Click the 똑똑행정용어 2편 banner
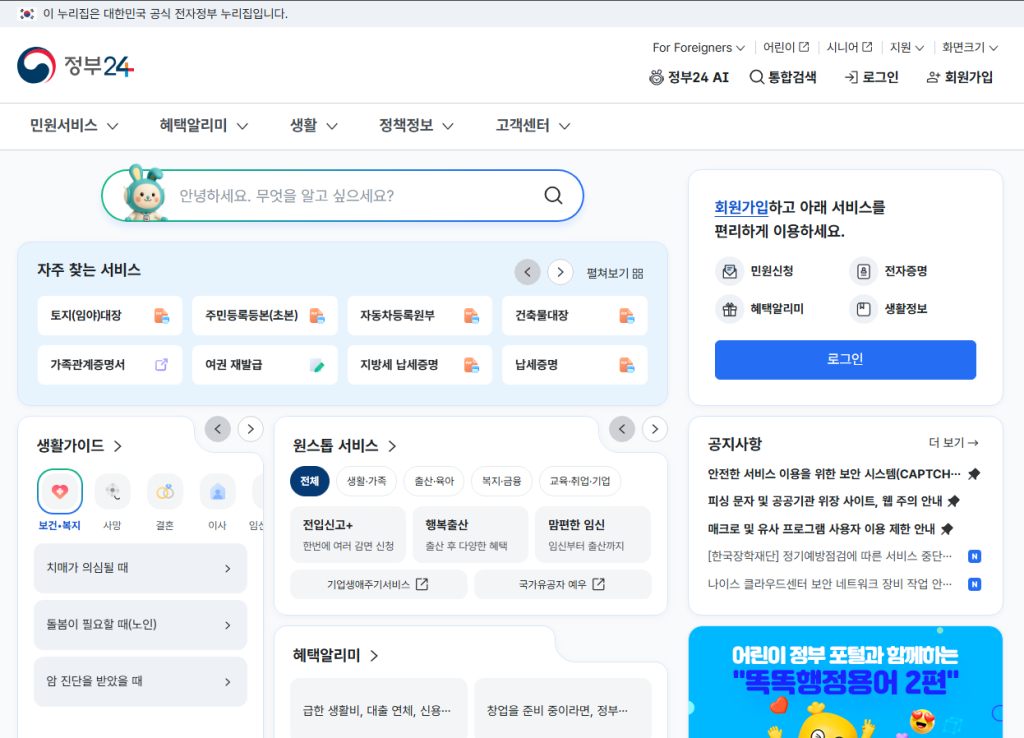Screen dimensions: 1024x738 (x=845, y=682)
